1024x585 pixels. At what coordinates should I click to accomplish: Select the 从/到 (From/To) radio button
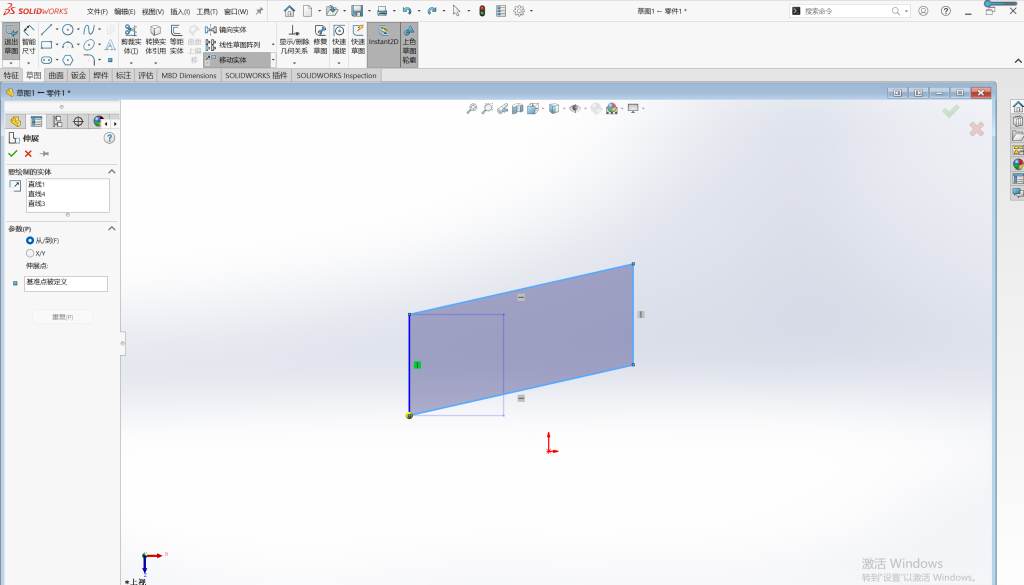30,241
